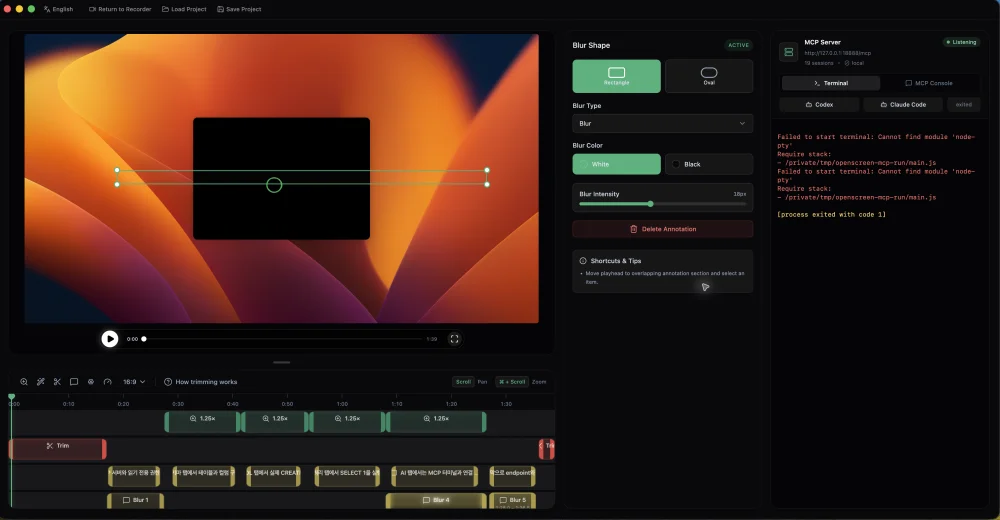Click the top-right corner handle of the blur selection
The height and width of the screenshot is (520, 1000).
coord(487,170)
